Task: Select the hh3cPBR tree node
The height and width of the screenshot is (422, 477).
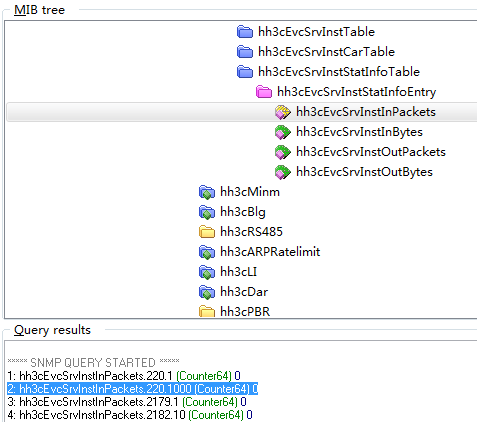Action: [x=245, y=312]
